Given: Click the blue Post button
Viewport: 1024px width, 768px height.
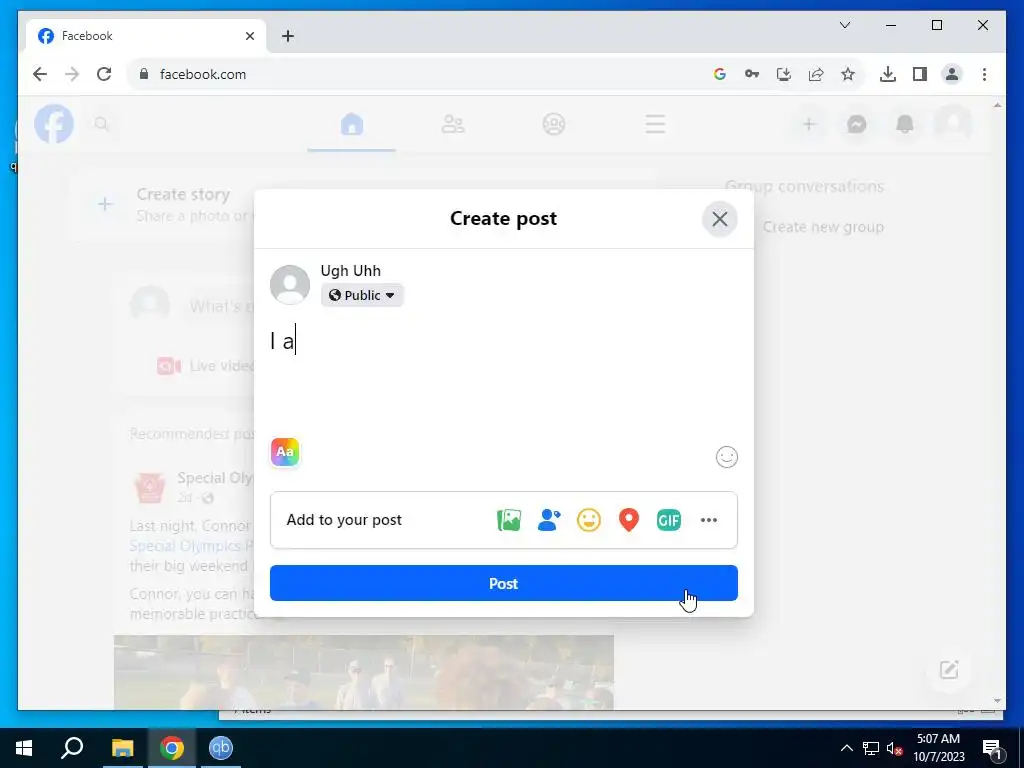Looking at the screenshot, I should [x=504, y=583].
